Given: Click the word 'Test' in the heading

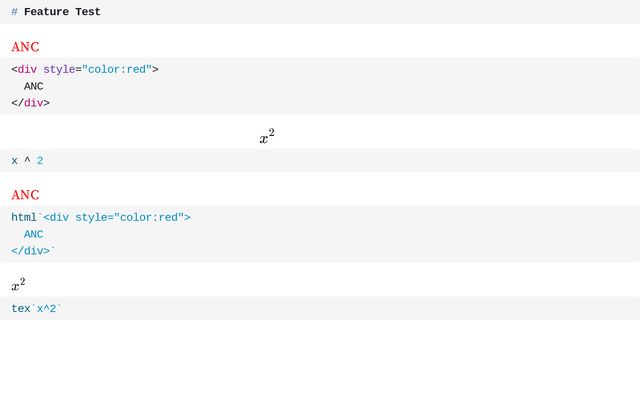Looking at the screenshot, I should 85,12.
